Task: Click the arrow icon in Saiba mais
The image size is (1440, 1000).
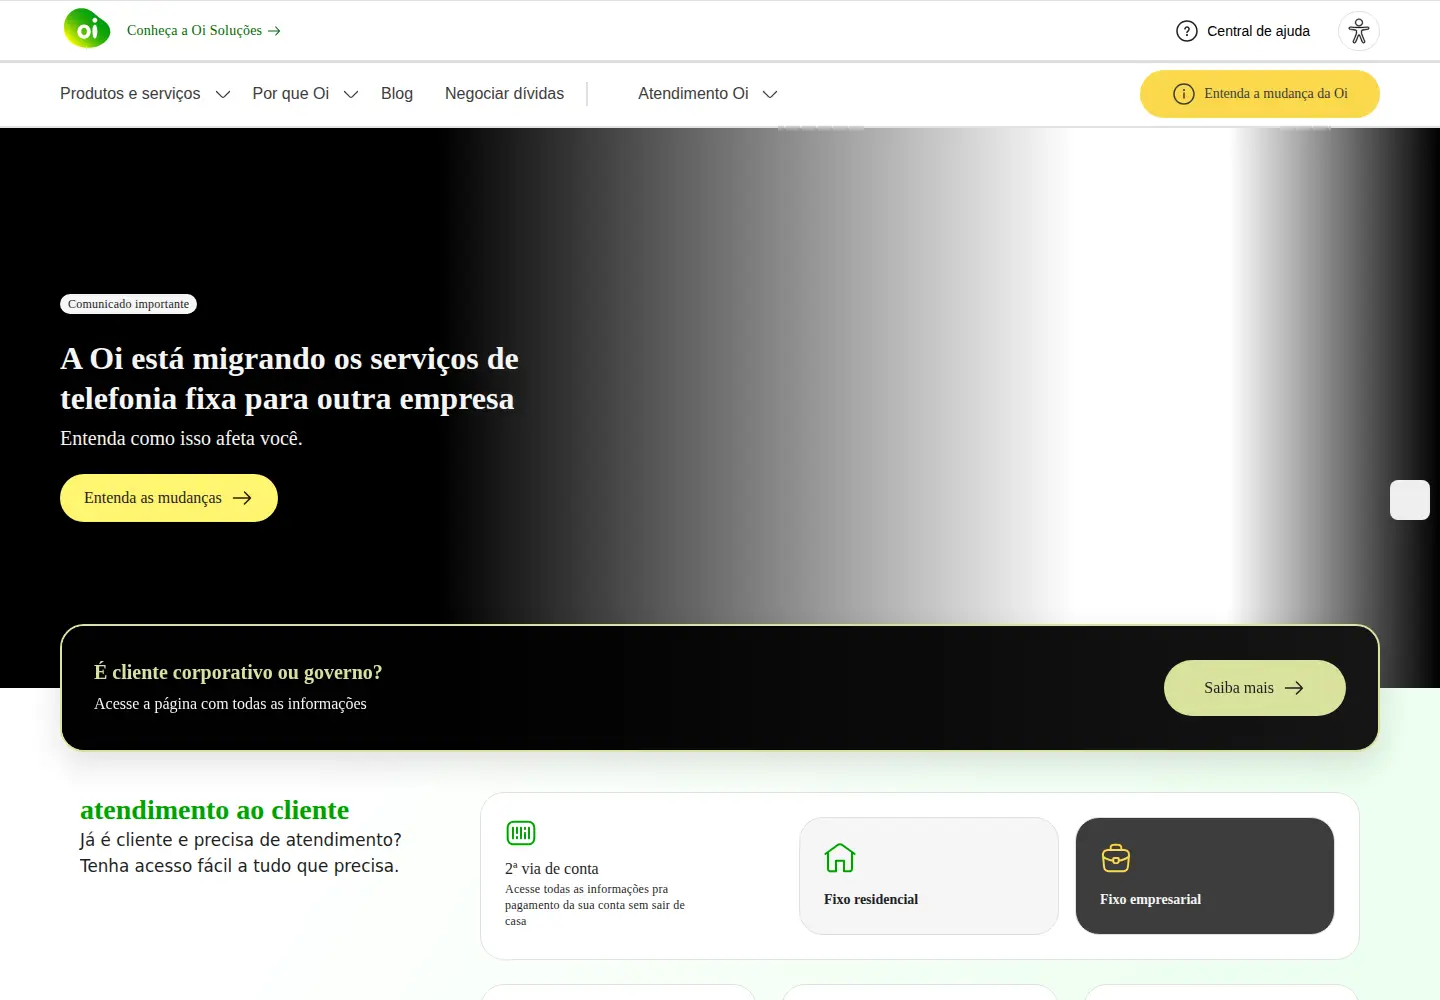Action: 1294,688
